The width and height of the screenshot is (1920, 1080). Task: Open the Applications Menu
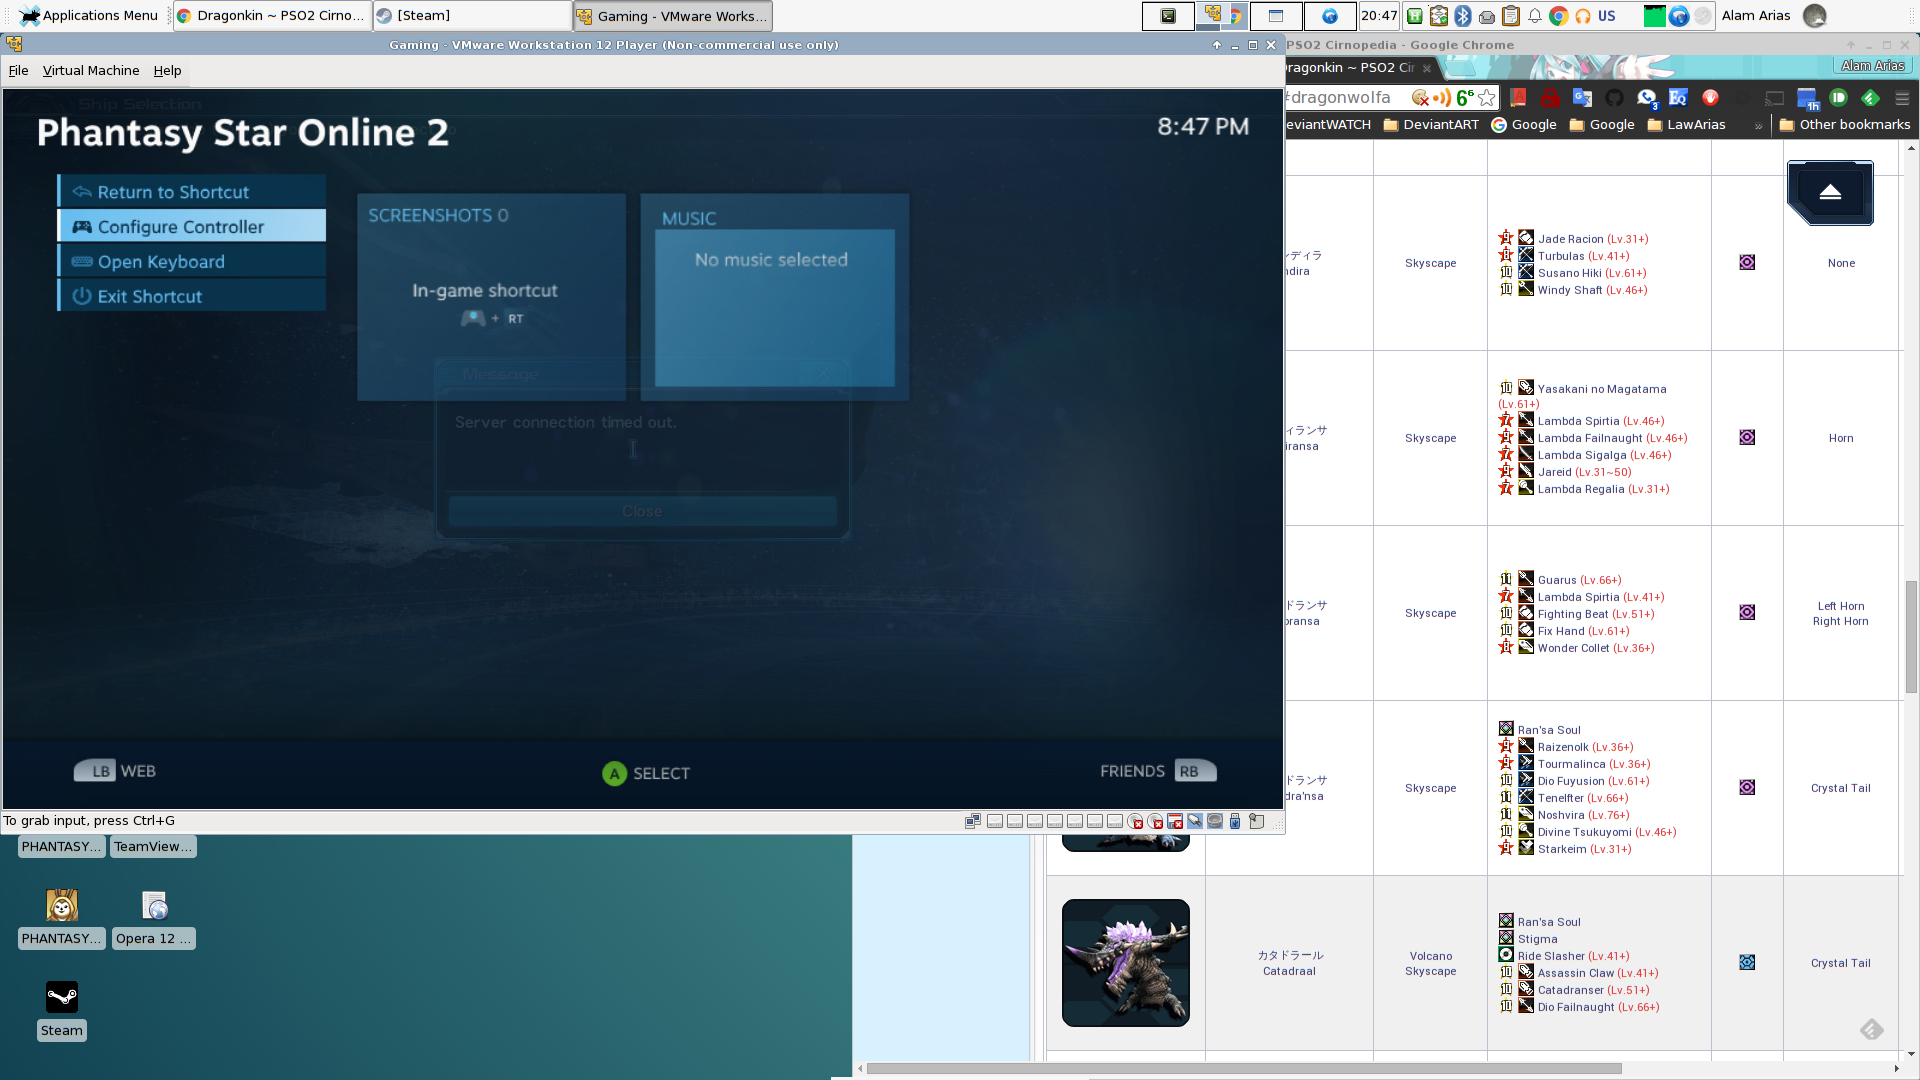click(x=88, y=15)
